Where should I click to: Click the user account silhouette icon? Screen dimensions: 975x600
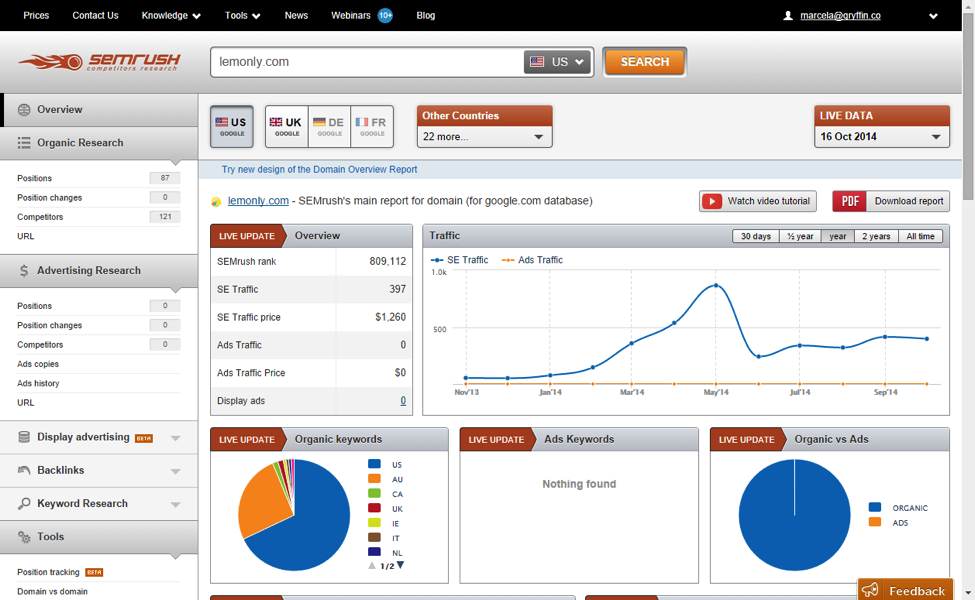pos(788,16)
